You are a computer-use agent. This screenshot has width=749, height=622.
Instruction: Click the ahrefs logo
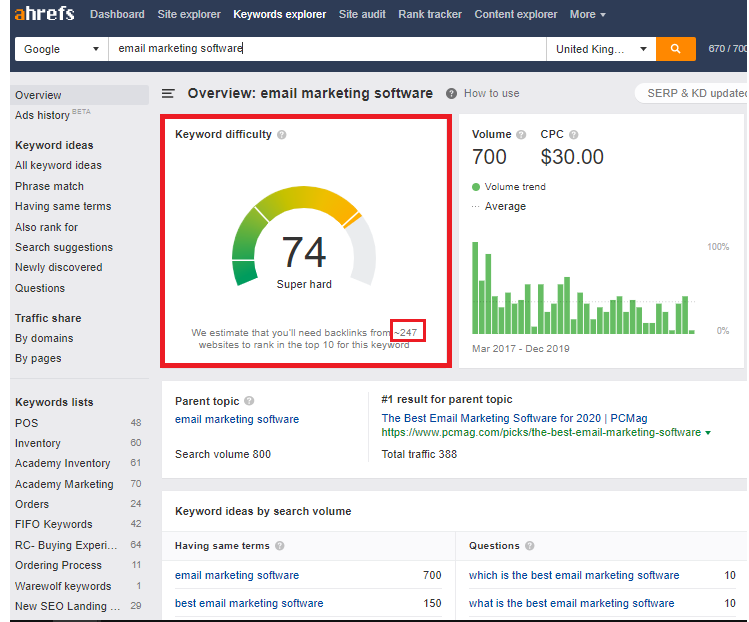[x=44, y=13]
